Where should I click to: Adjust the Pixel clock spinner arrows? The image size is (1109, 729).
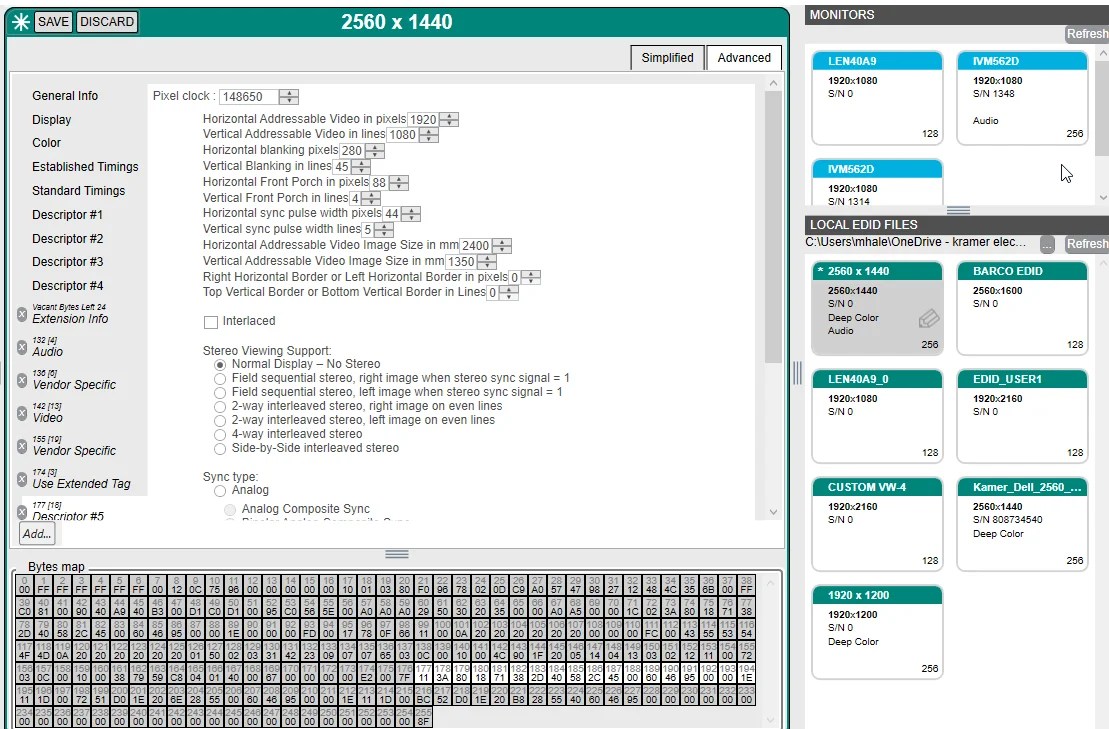click(x=289, y=96)
